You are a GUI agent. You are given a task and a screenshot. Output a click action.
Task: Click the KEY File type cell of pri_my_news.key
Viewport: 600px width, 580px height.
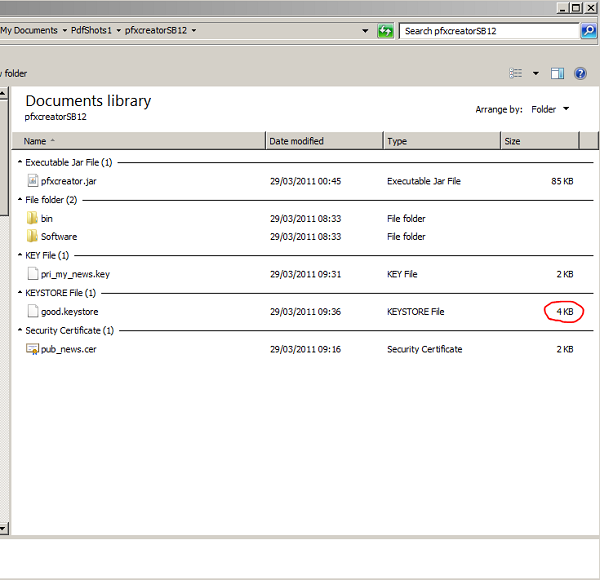tap(402, 274)
